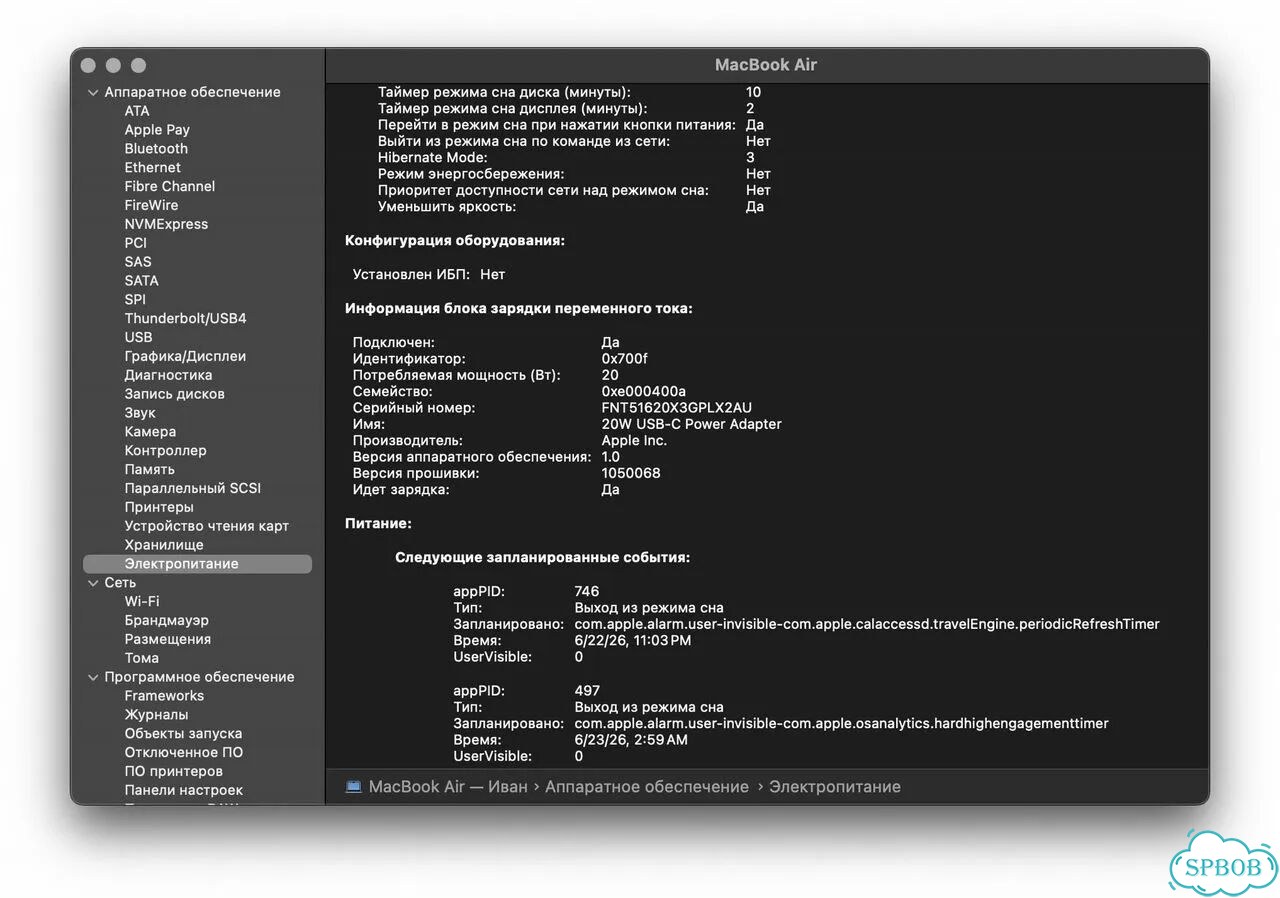Click MacBook Air — Иван in the path bar
The height and width of the screenshot is (898, 1280).
point(448,787)
